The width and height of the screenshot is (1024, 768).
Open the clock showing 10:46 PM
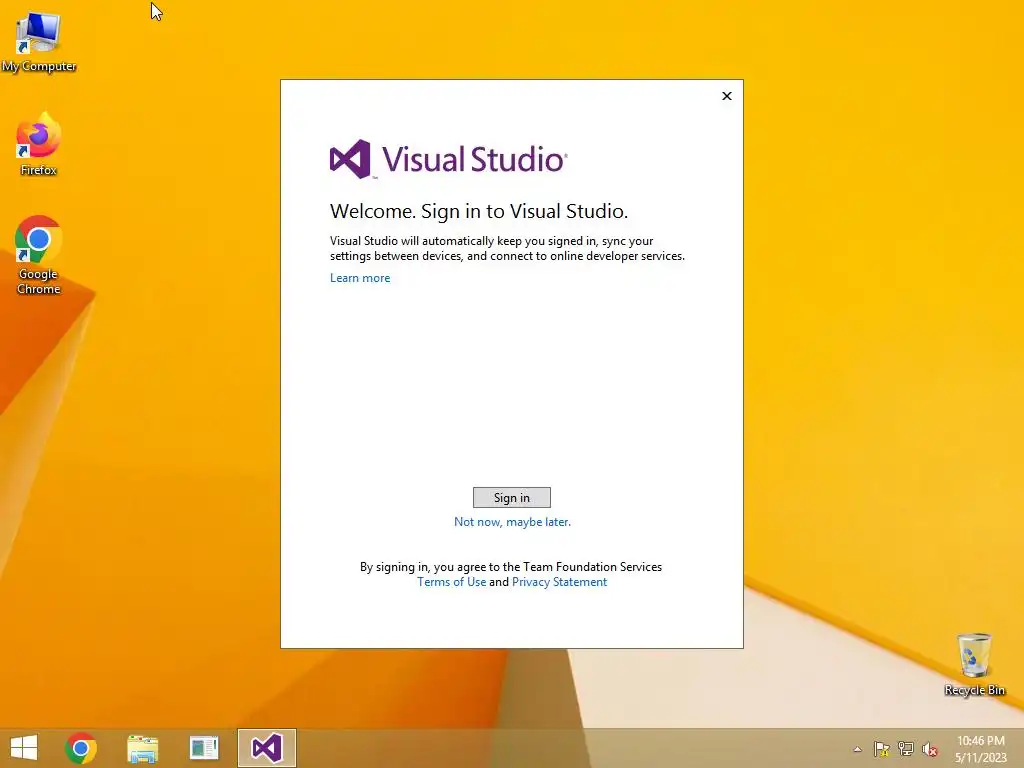[x=980, y=749]
